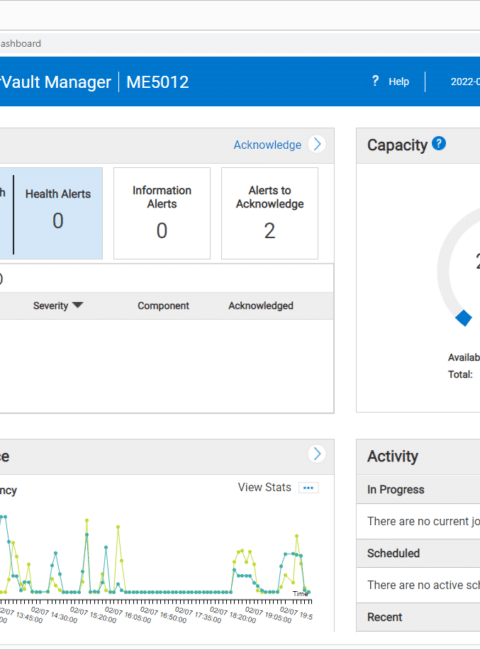
Task: Click the Acknowledge link
Action: coord(267,145)
